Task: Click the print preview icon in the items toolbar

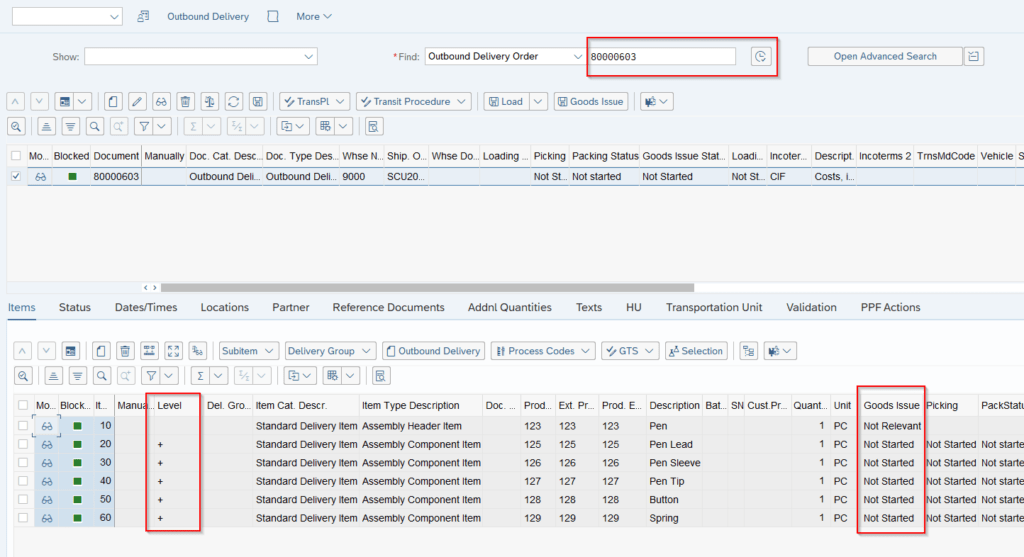Action: (x=381, y=376)
